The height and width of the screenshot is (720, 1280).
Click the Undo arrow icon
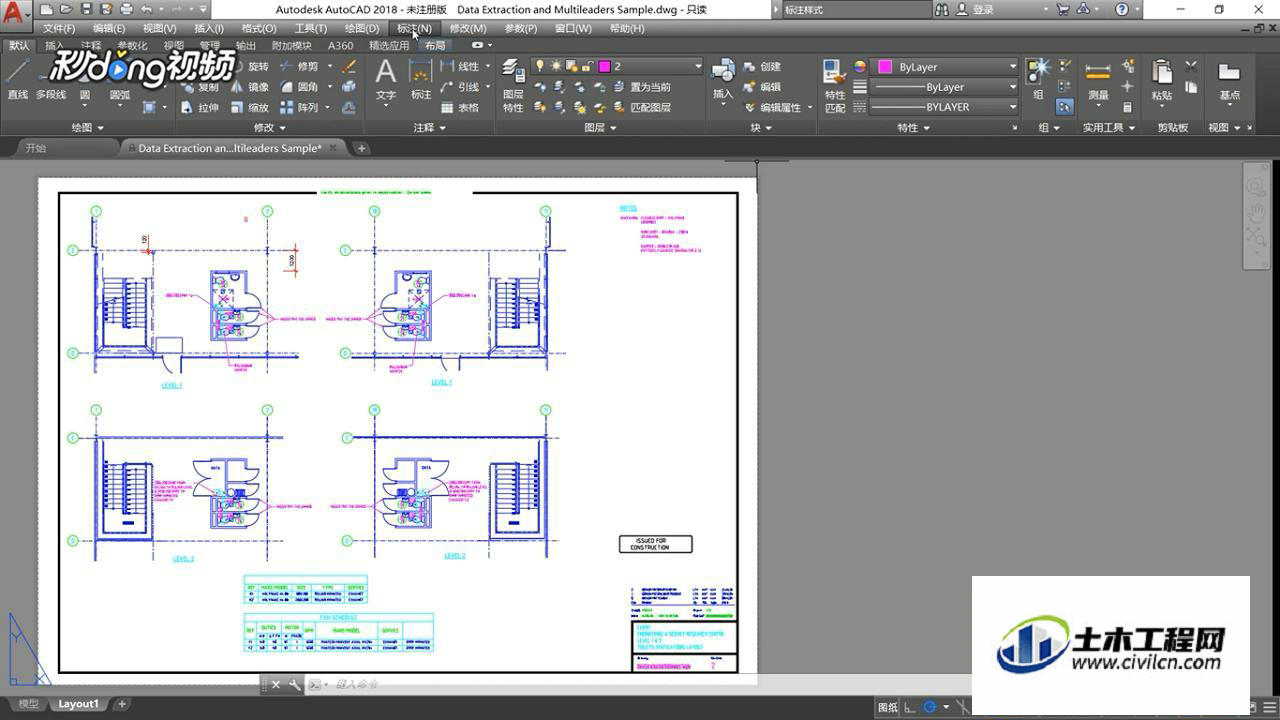click(146, 9)
